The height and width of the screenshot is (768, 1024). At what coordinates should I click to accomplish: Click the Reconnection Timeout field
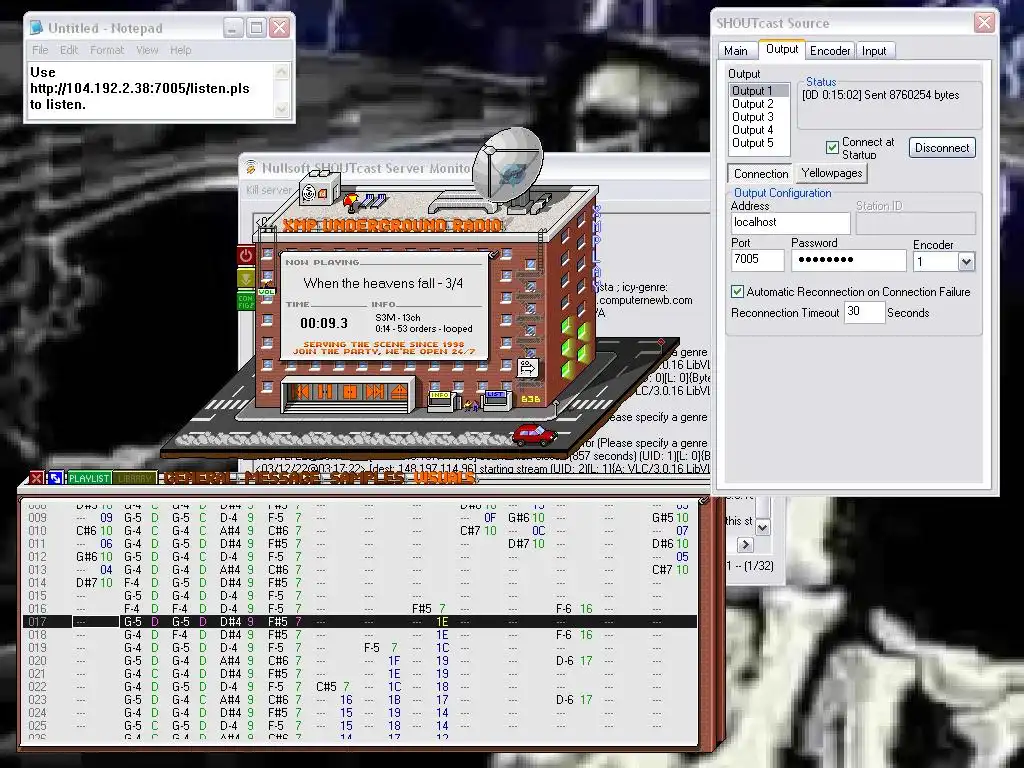tap(864, 312)
